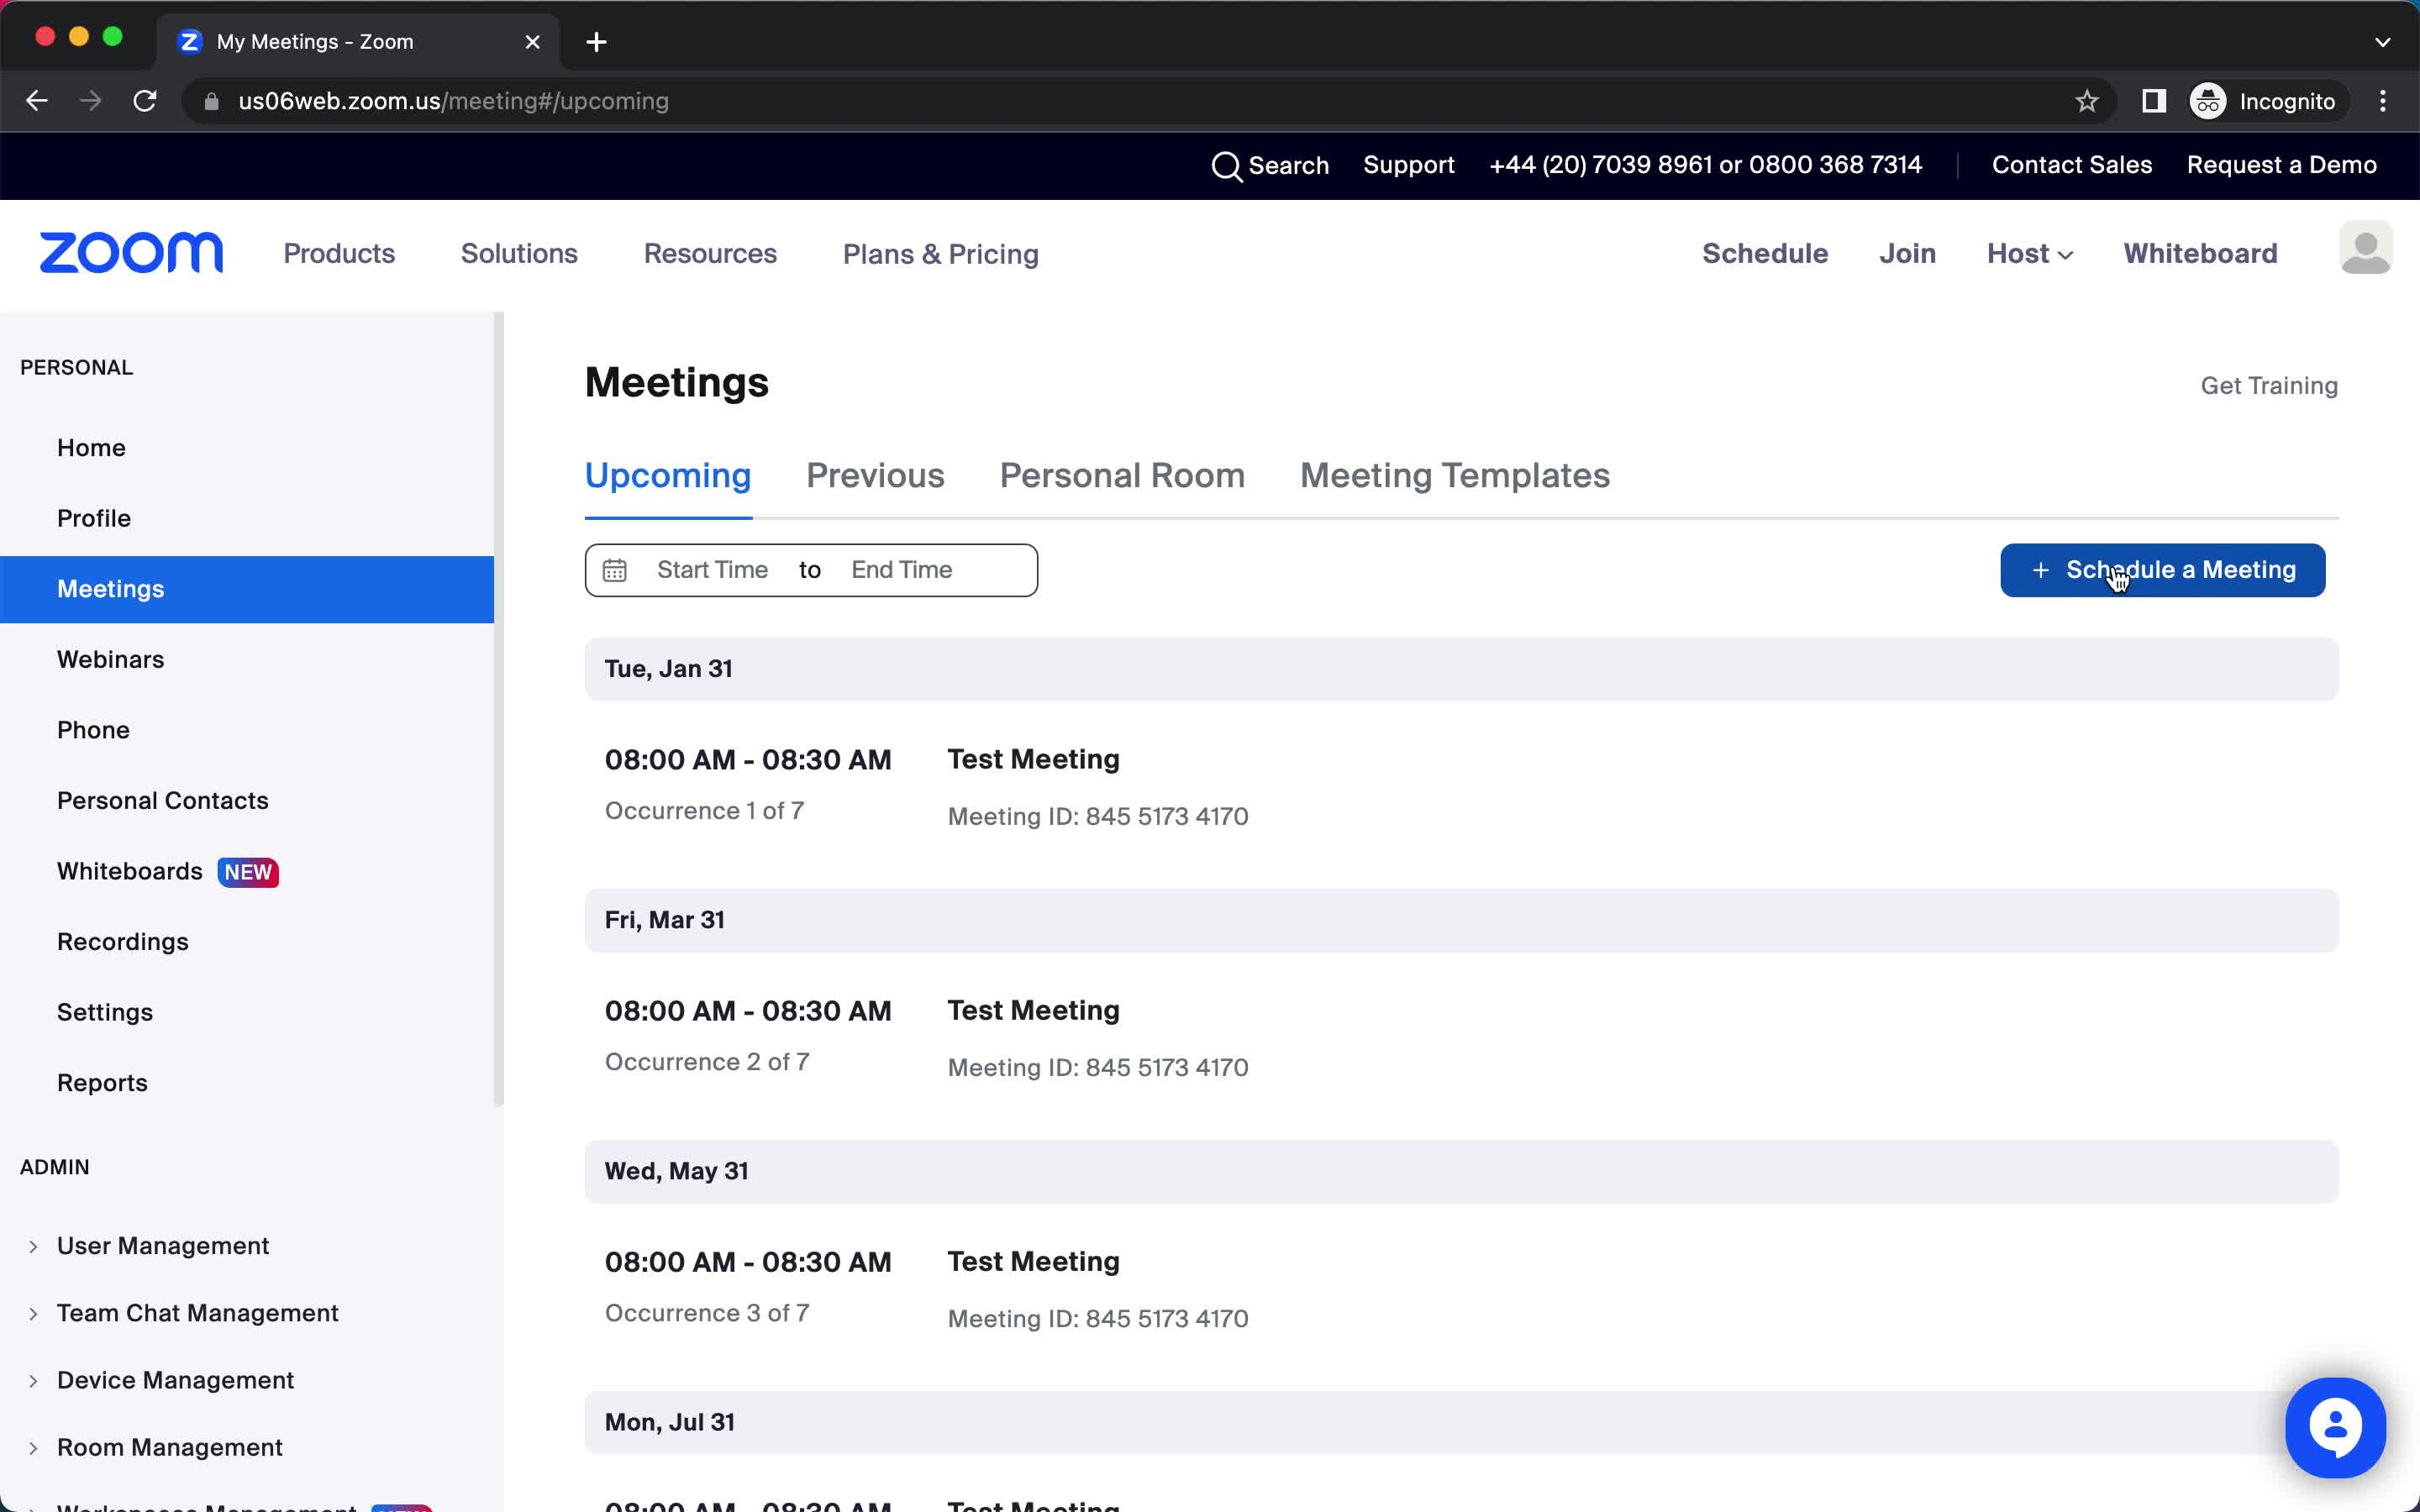Click the phone number in top bar
Image resolution: width=2420 pixels, height=1512 pixels.
(x=1705, y=165)
